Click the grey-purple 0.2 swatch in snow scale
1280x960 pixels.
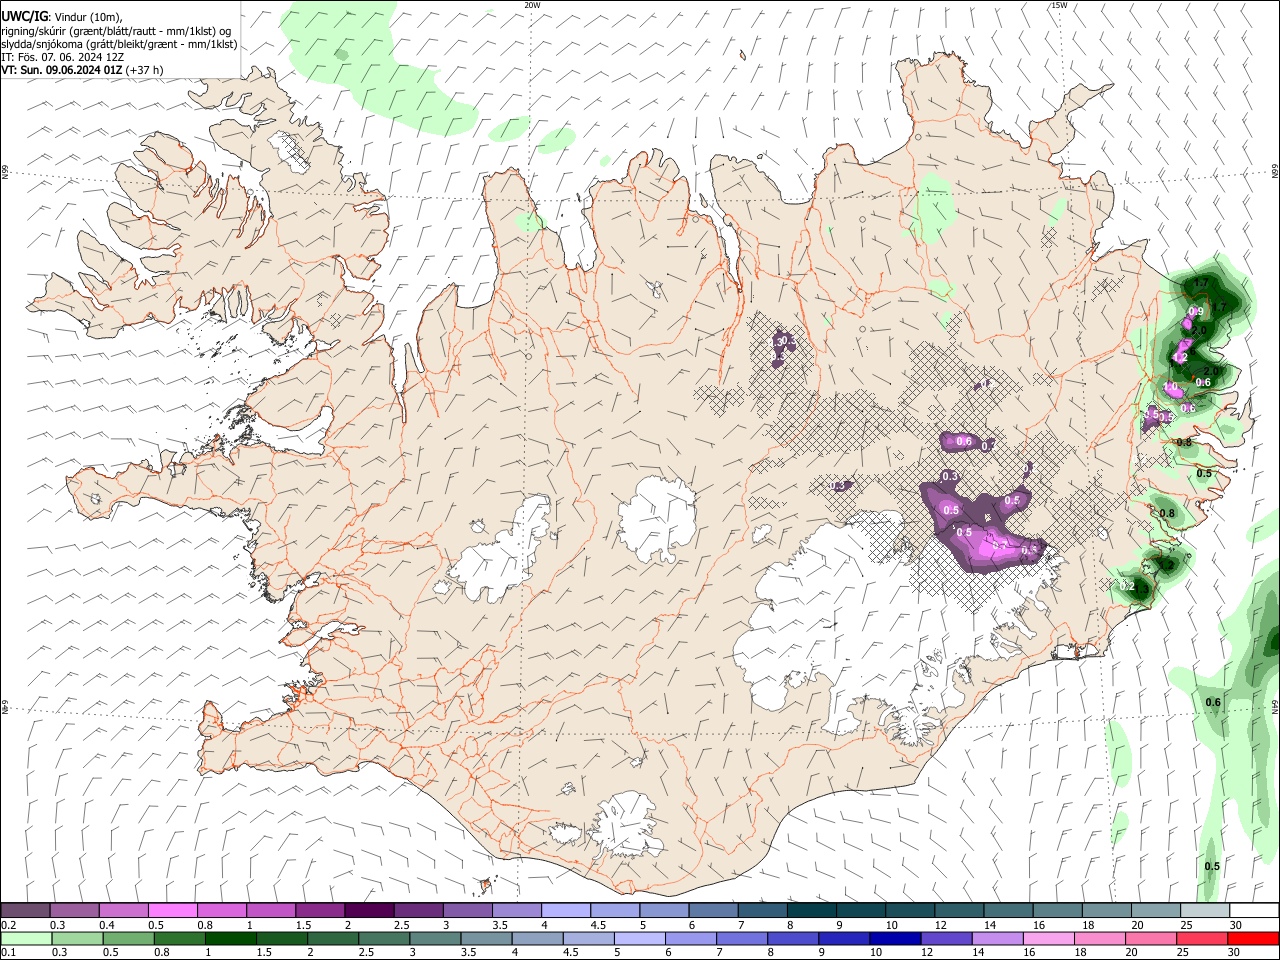25,911
